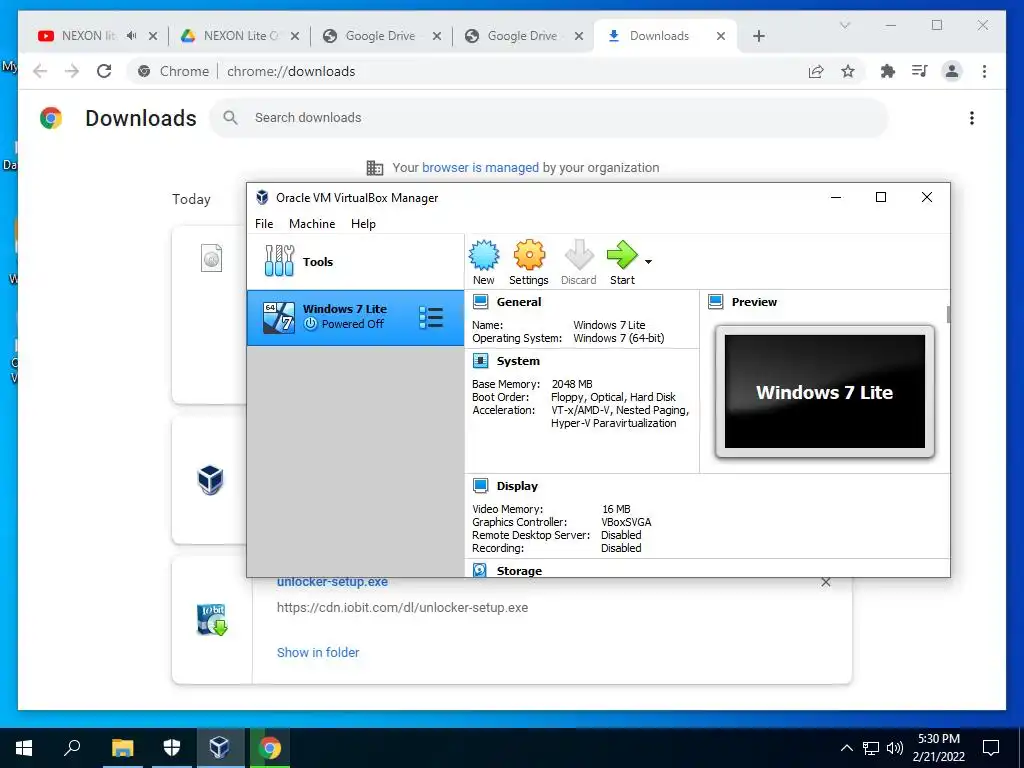1024x768 pixels.
Task: Click the VirtualBox download file icon in Chrome
Action: (211, 480)
